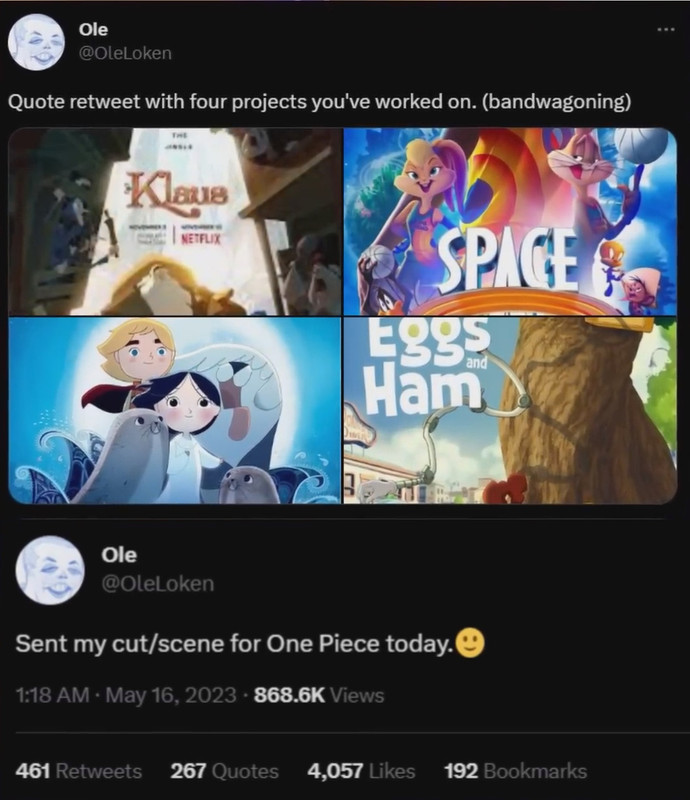
Task: View the 461 Retweets list
Action: 79,771
